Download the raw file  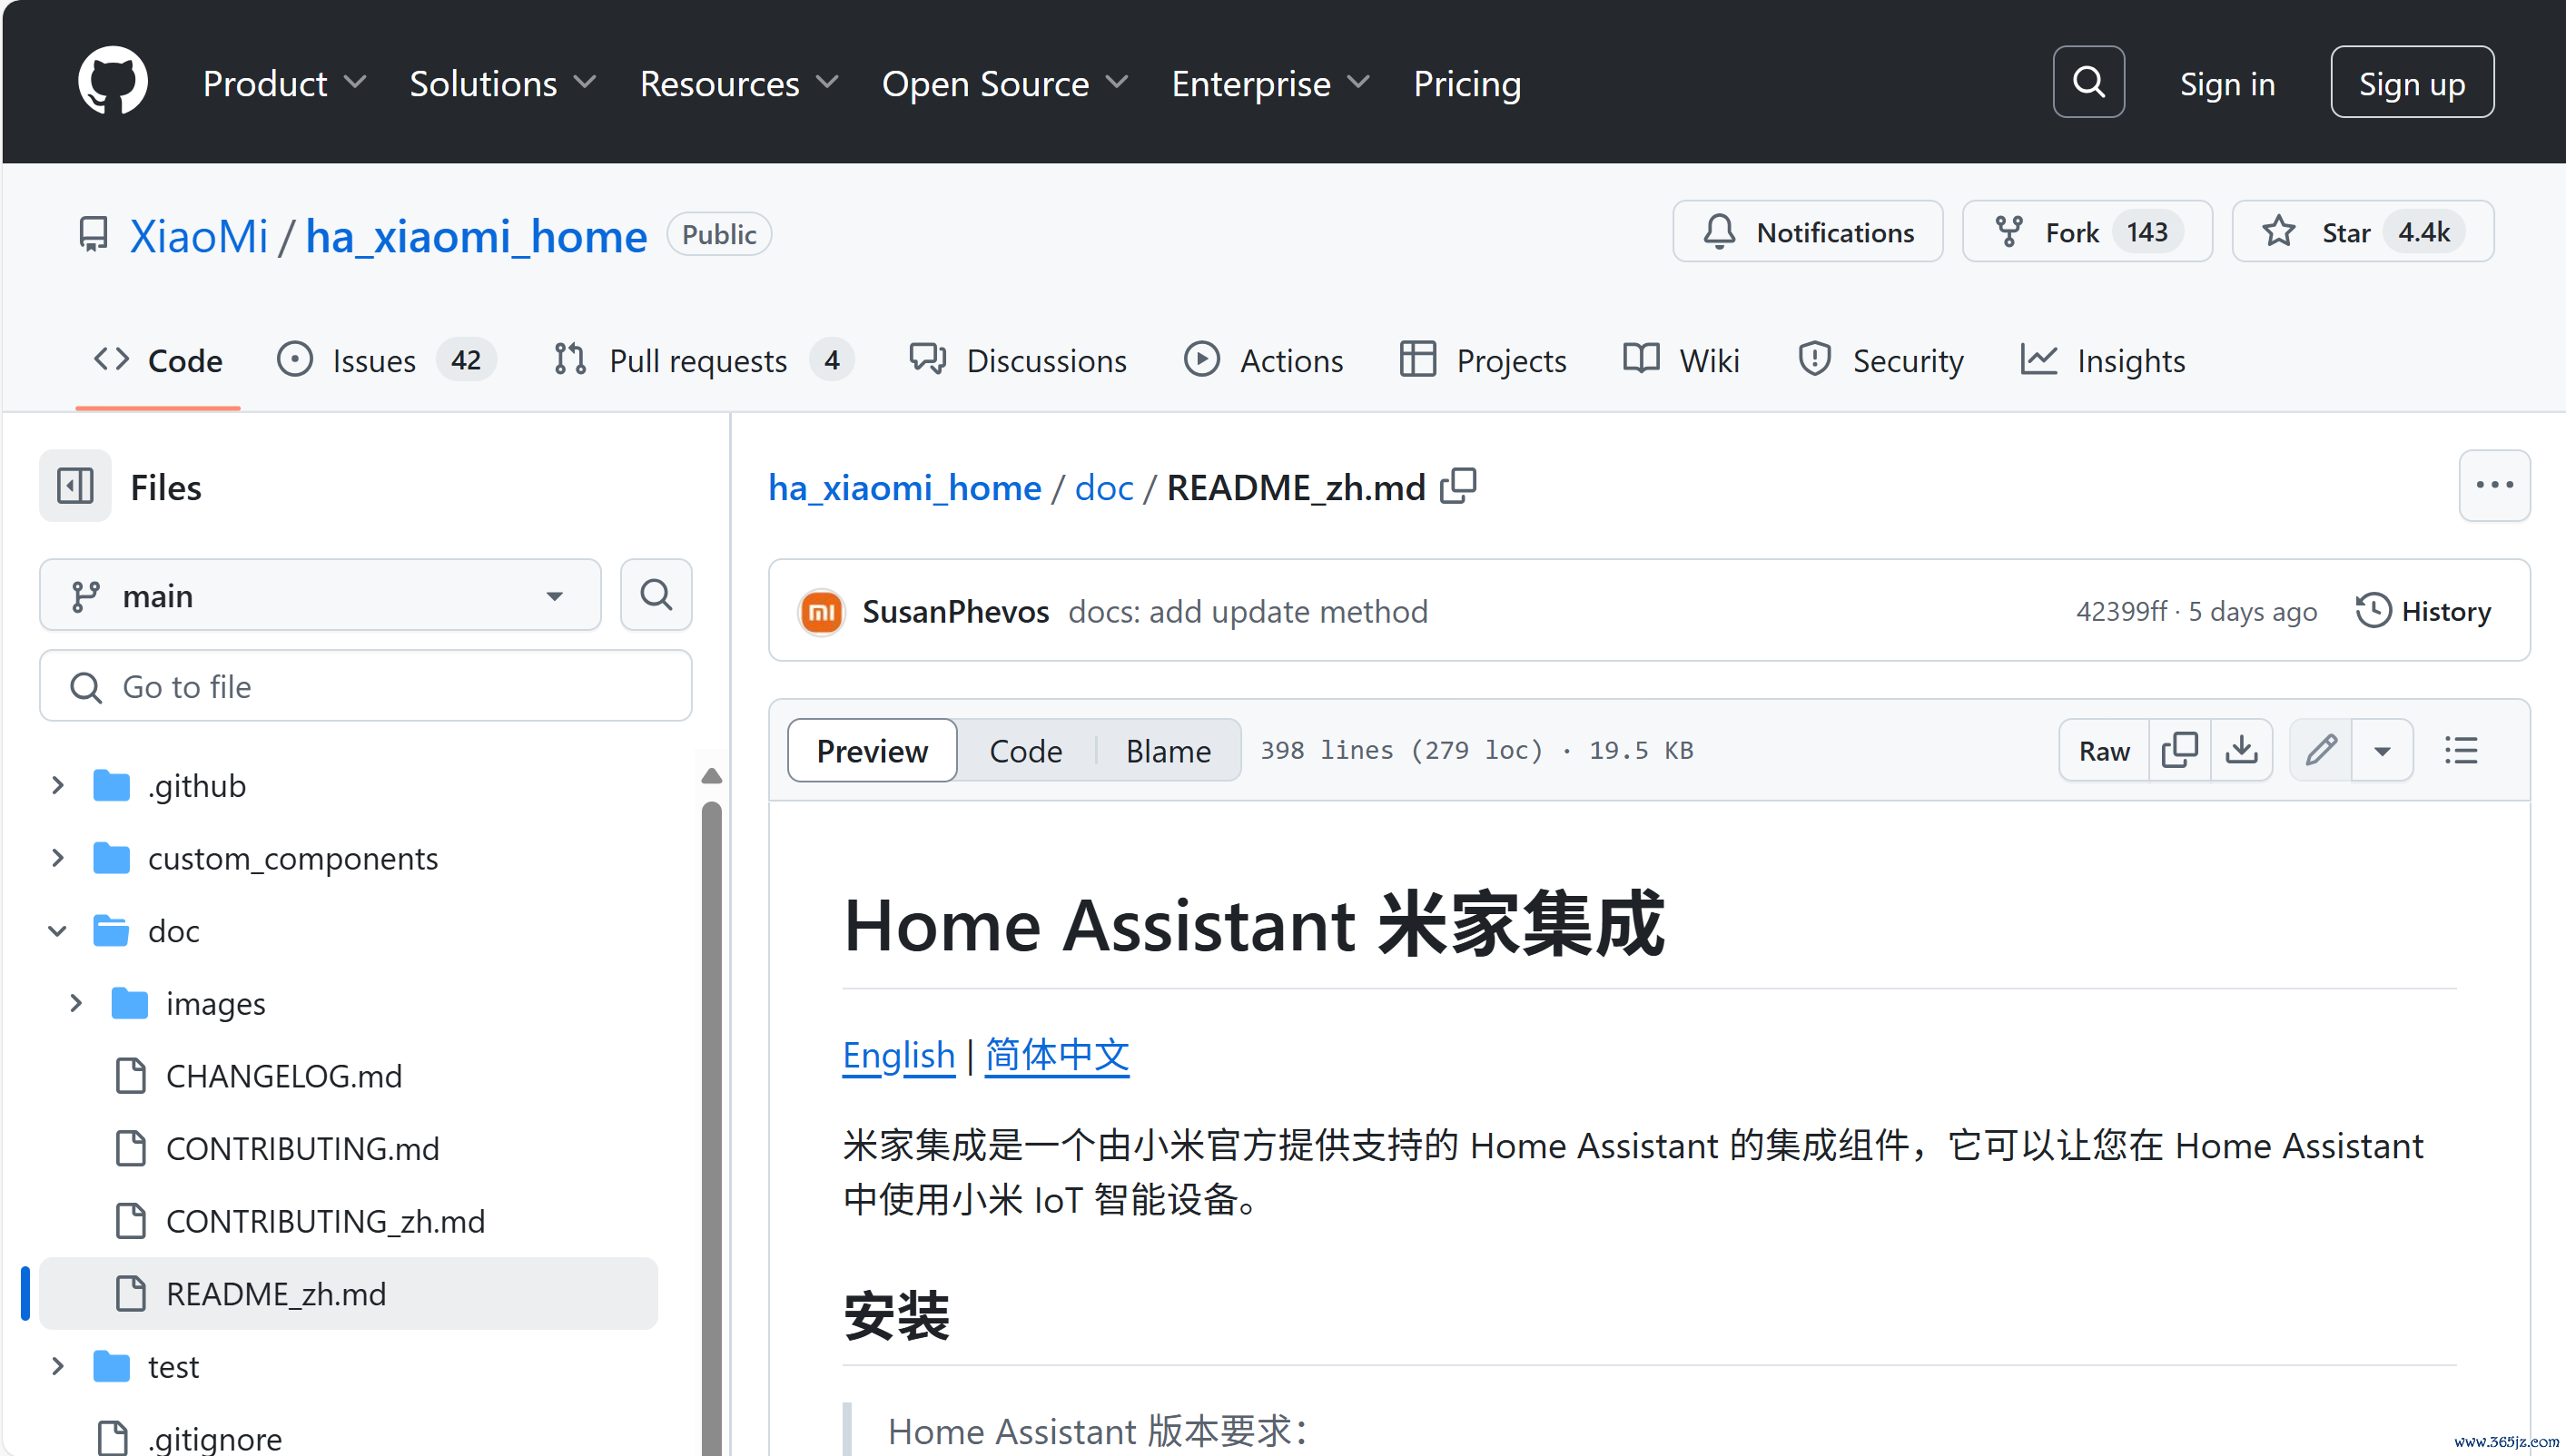coord(2241,751)
